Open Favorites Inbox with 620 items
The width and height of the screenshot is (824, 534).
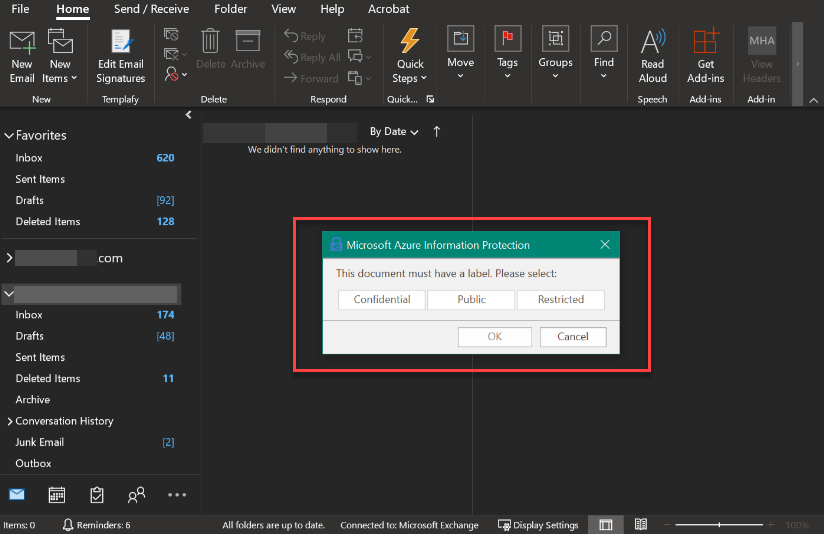point(95,158)
